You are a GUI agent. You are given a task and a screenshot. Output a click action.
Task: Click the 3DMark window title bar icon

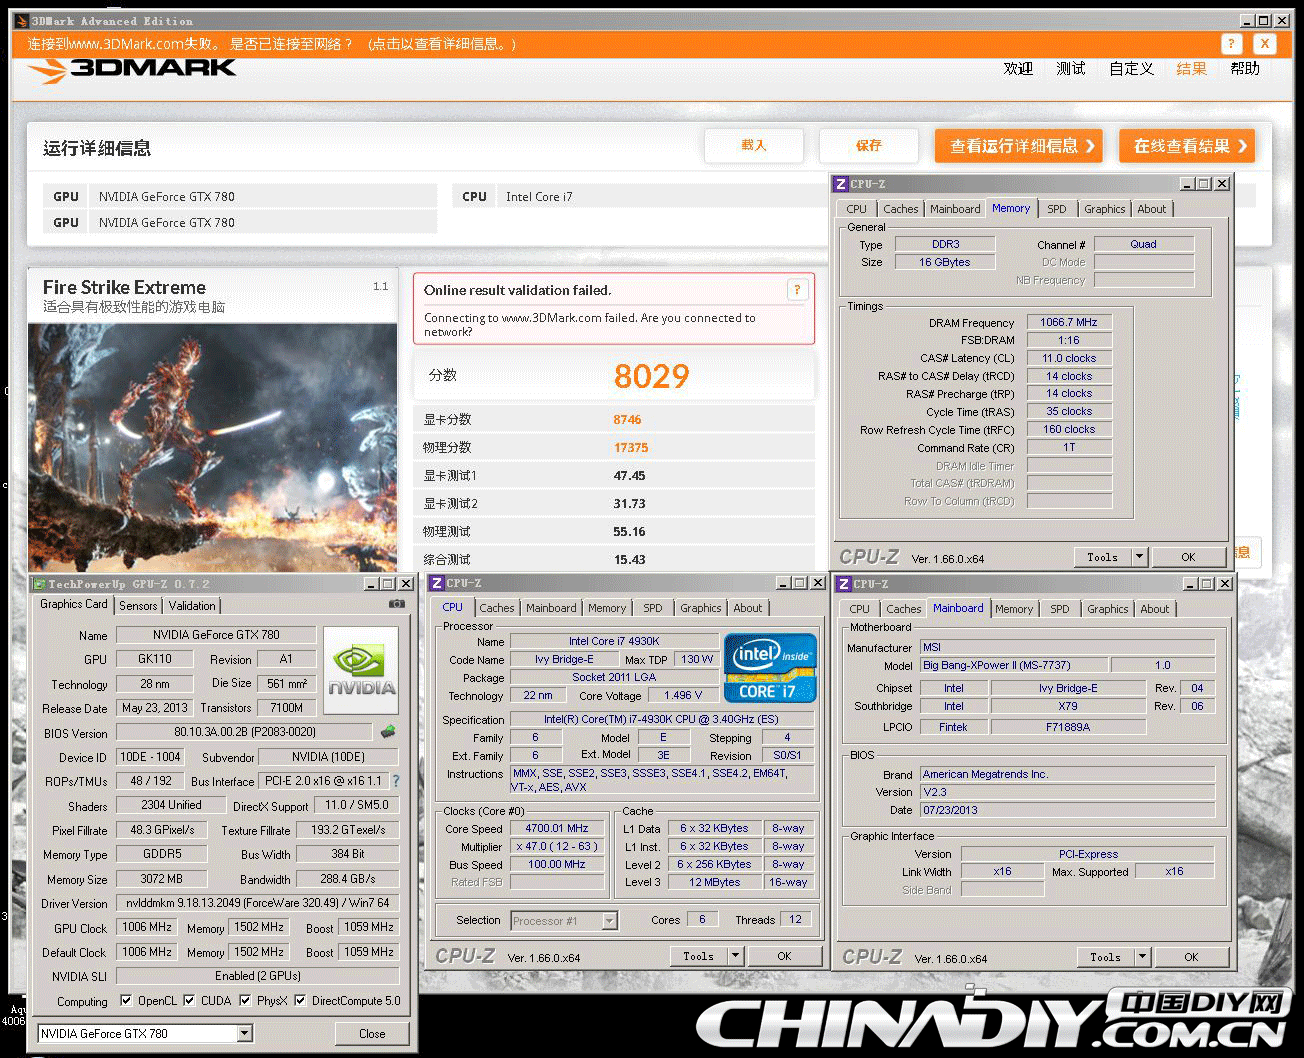pos(21,21)
